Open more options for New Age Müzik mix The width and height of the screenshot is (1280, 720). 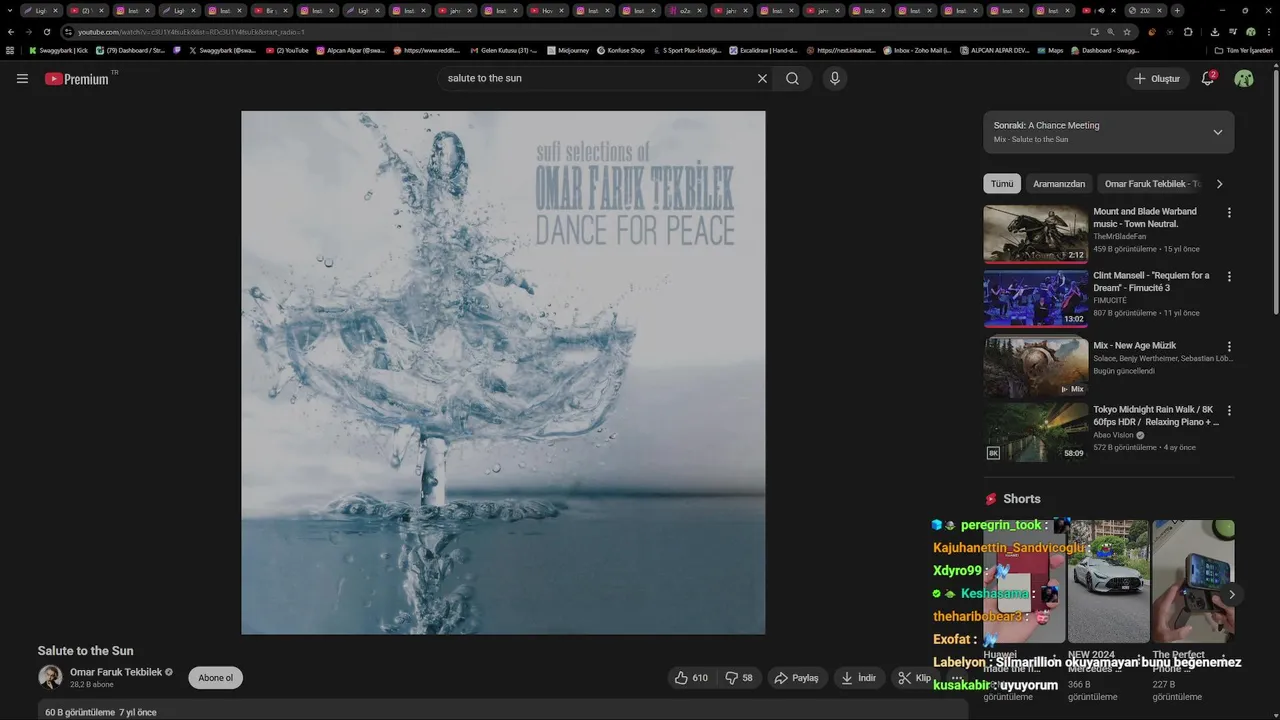coord(1229,346)
